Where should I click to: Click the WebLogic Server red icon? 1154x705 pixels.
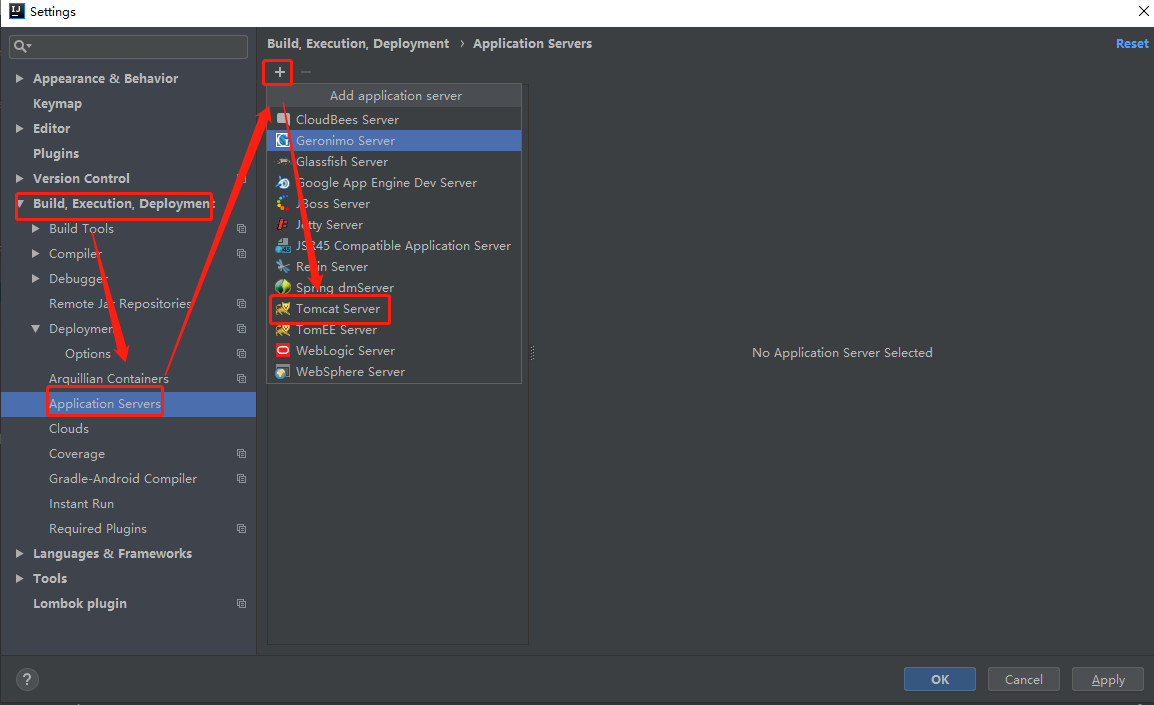(x=283, y=350)
